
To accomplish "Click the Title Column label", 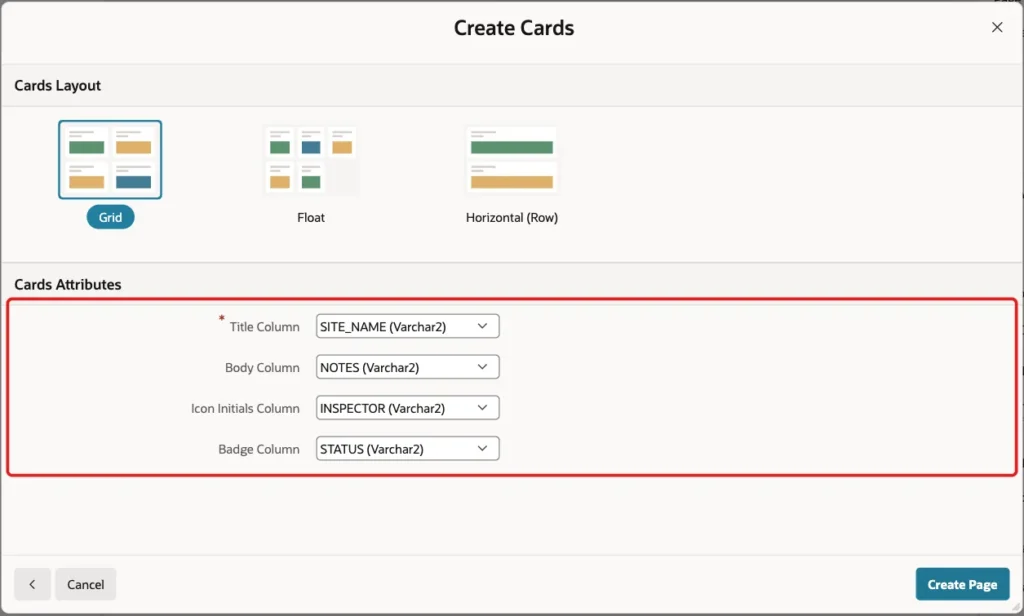I will (x=264, y=327).
